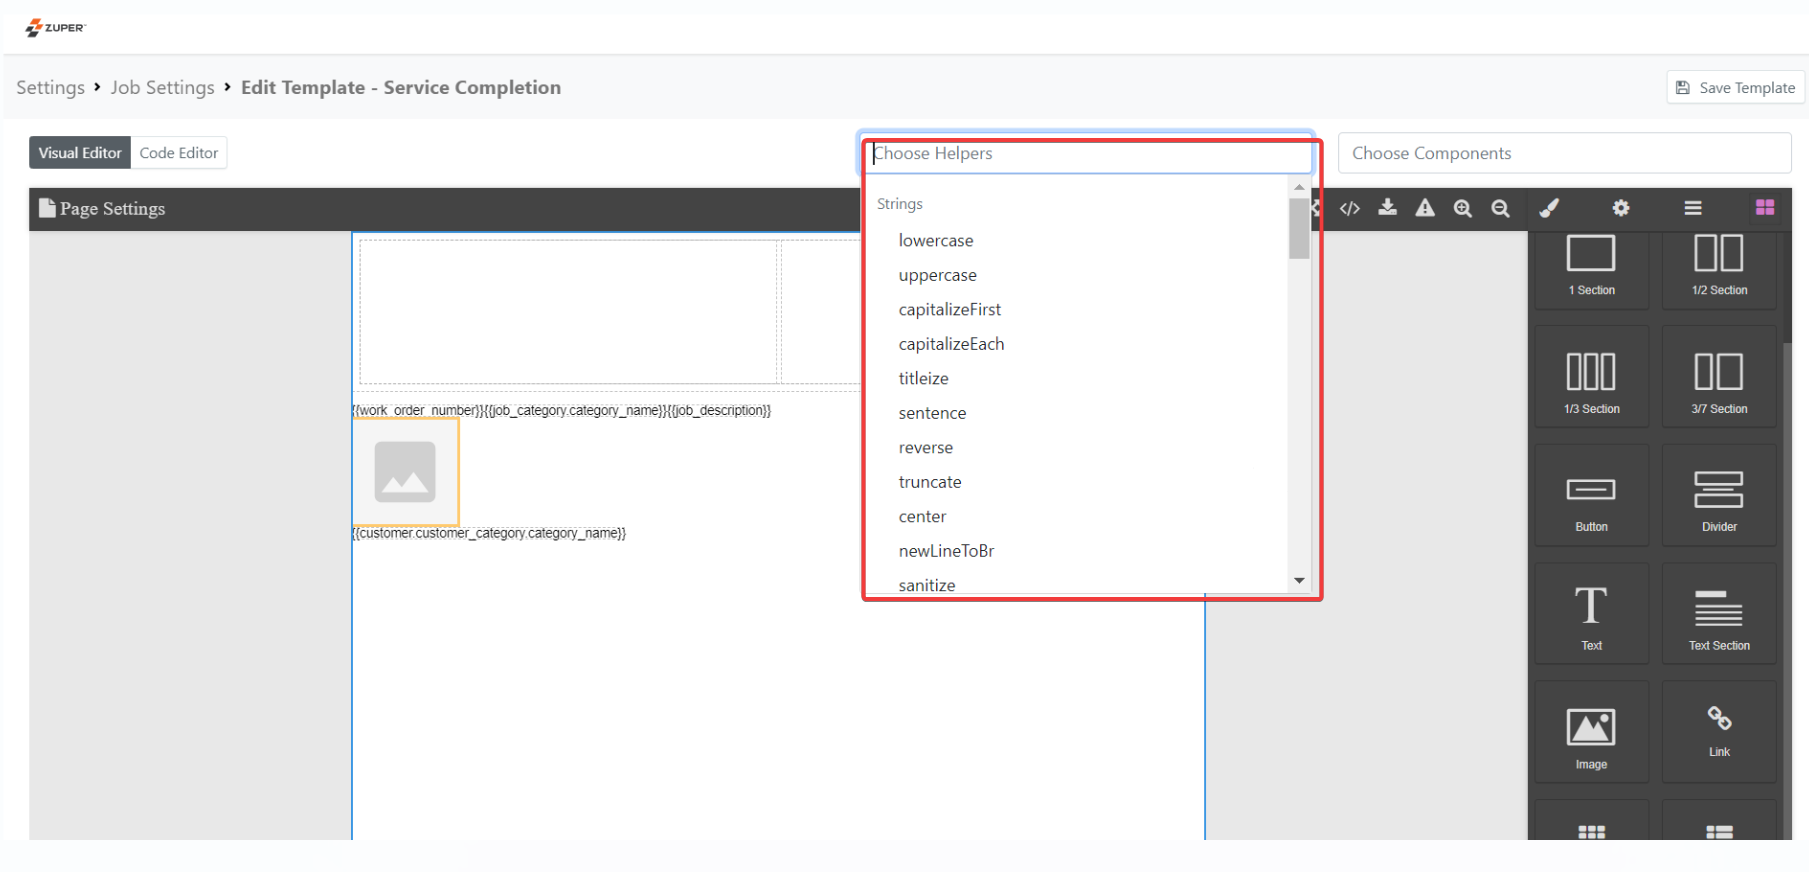Open the layer manager hamburger icon
Screen dimensions: 1809x872
pyautogui.click(x=1693, y=208)
